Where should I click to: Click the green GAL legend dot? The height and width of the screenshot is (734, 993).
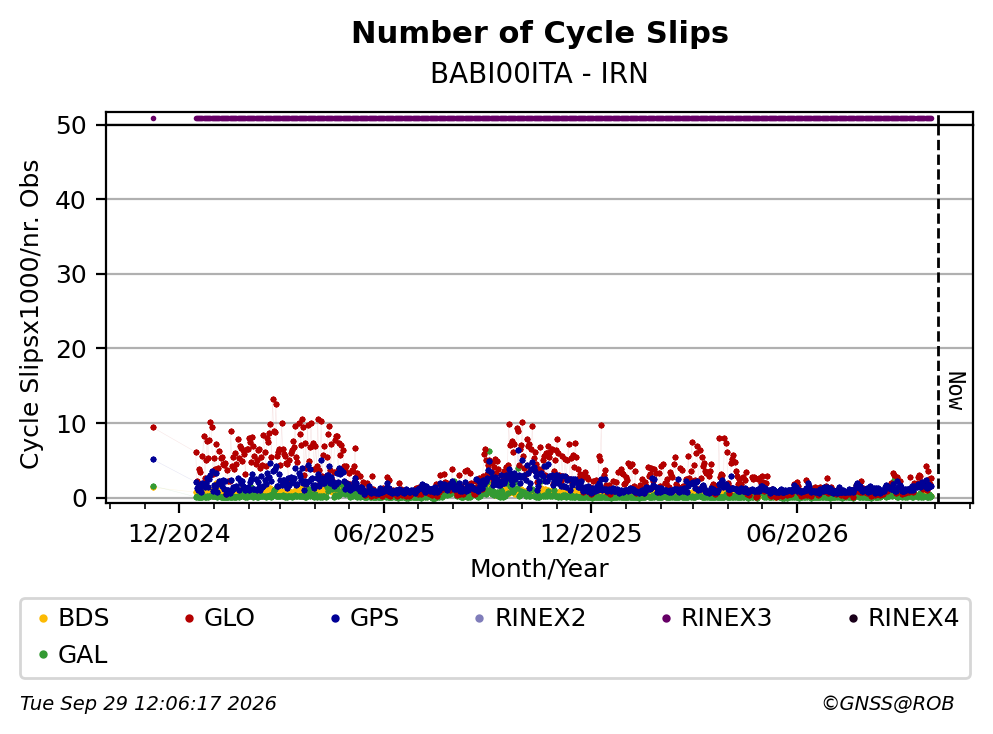pos(43,655)
